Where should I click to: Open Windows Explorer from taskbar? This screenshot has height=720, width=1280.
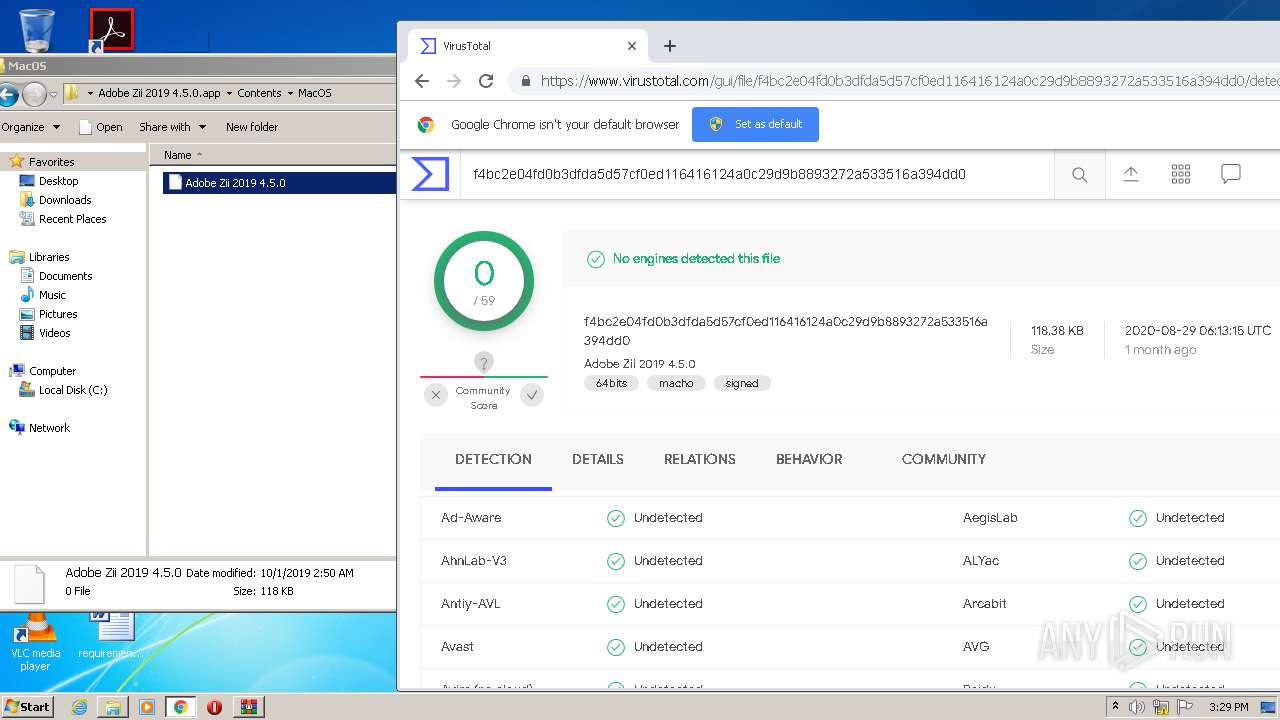(113, 707)
